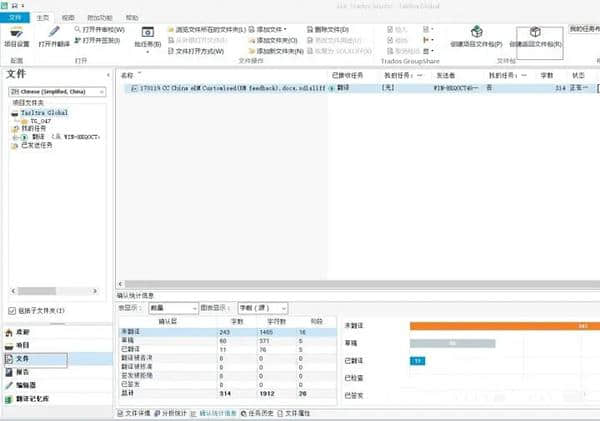Expand 翻译 task node in tree

15,137
